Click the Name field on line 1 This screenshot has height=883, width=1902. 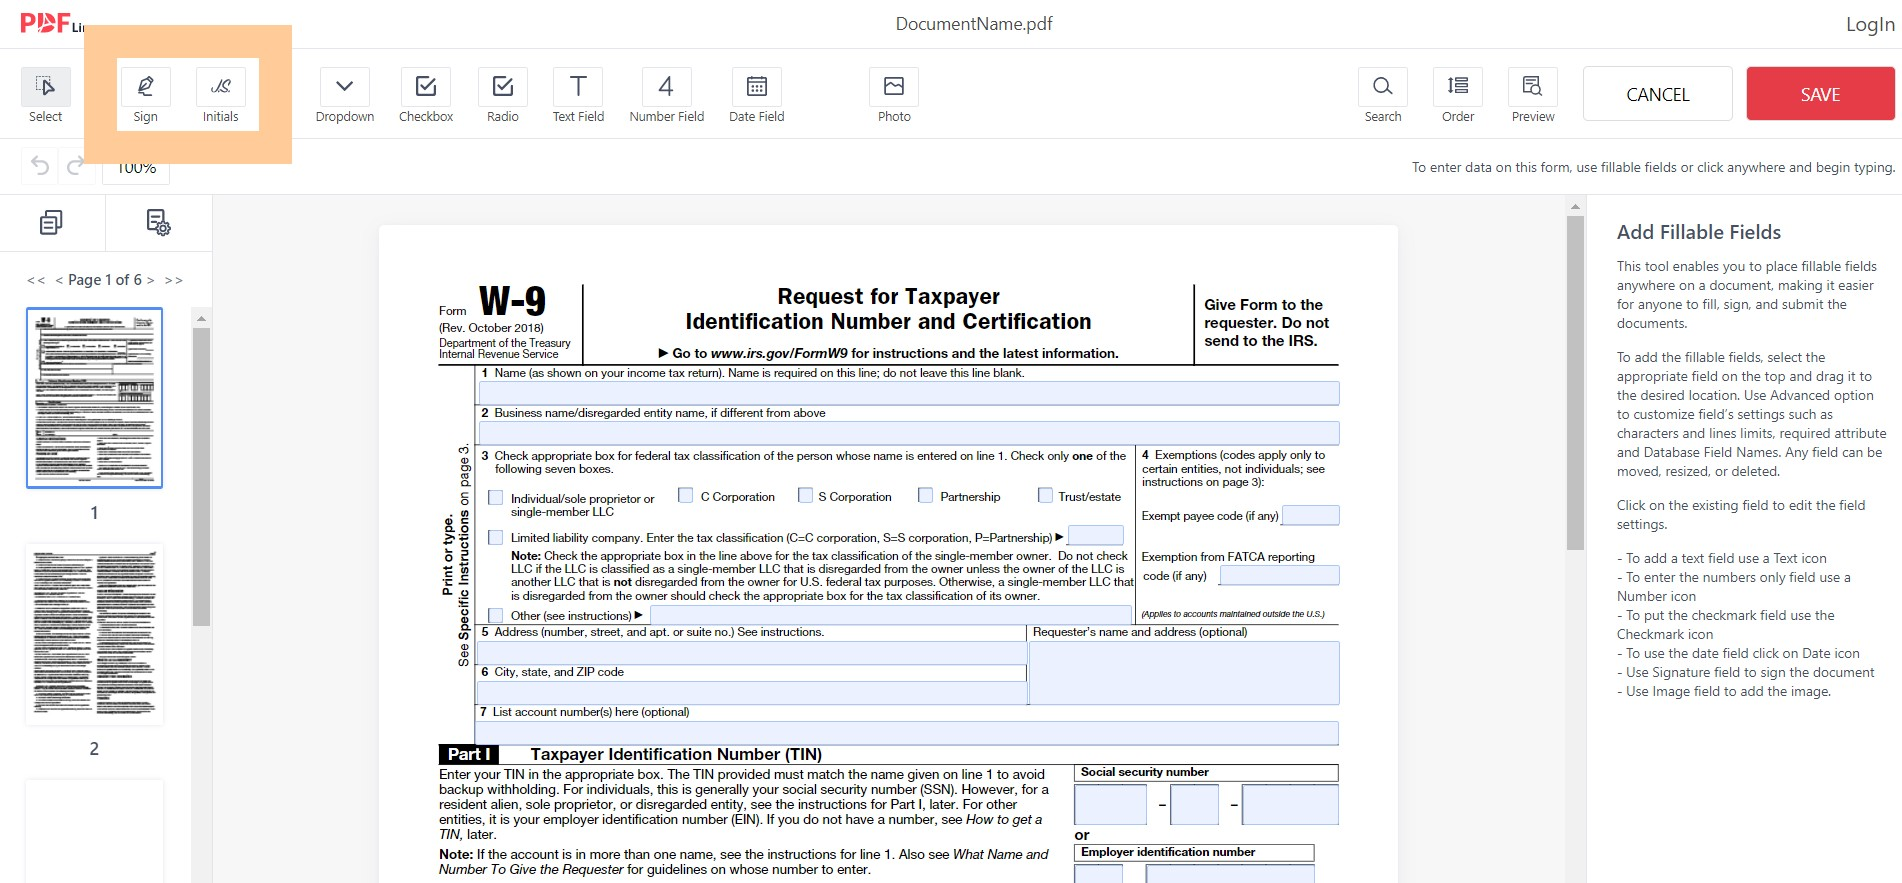coord(909,393)
